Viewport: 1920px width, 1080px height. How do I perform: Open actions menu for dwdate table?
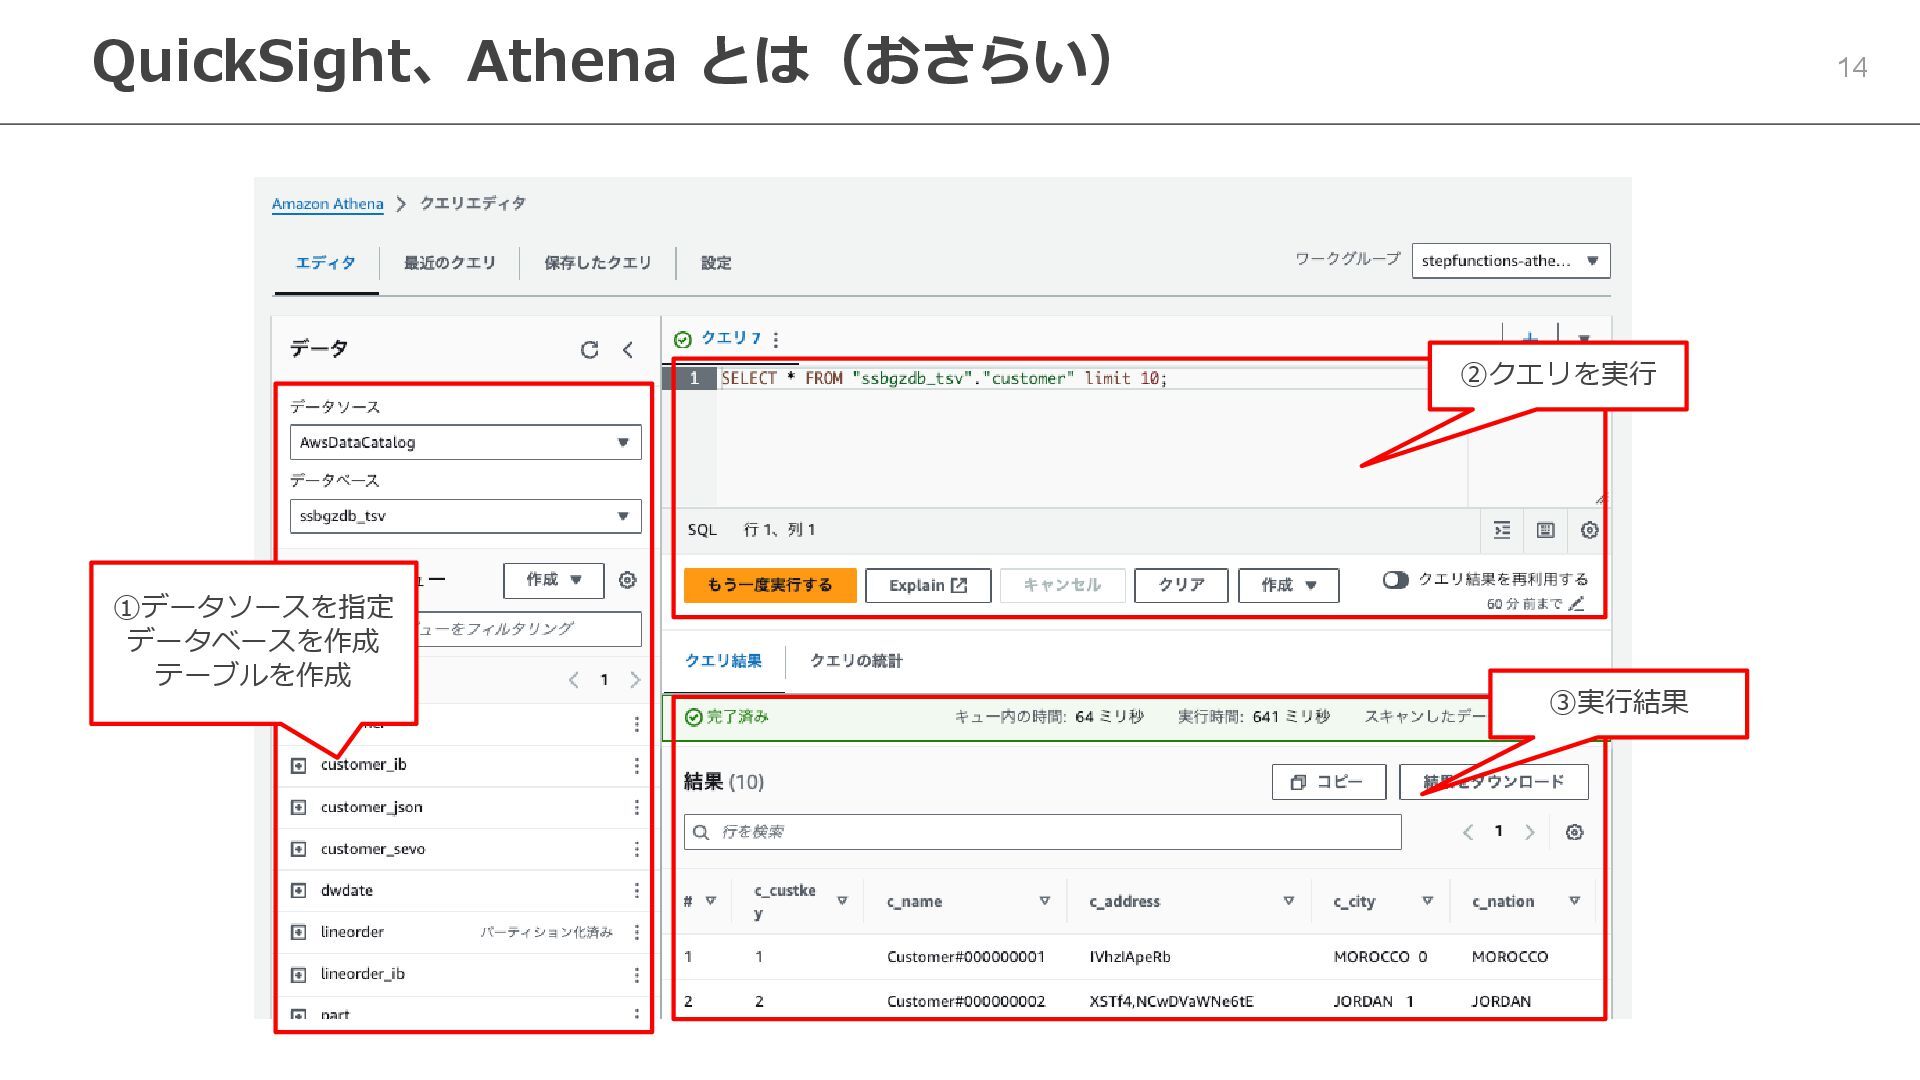click(636, 890)
